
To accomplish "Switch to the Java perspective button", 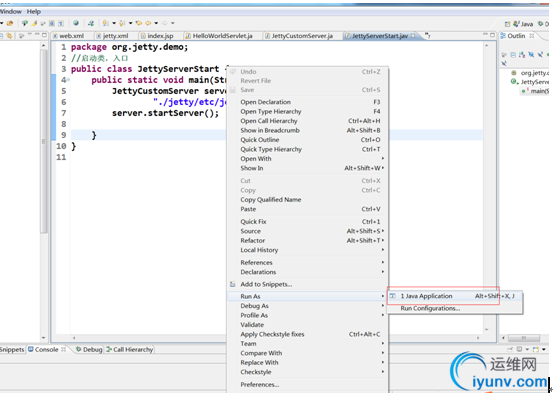I will 523,24.
